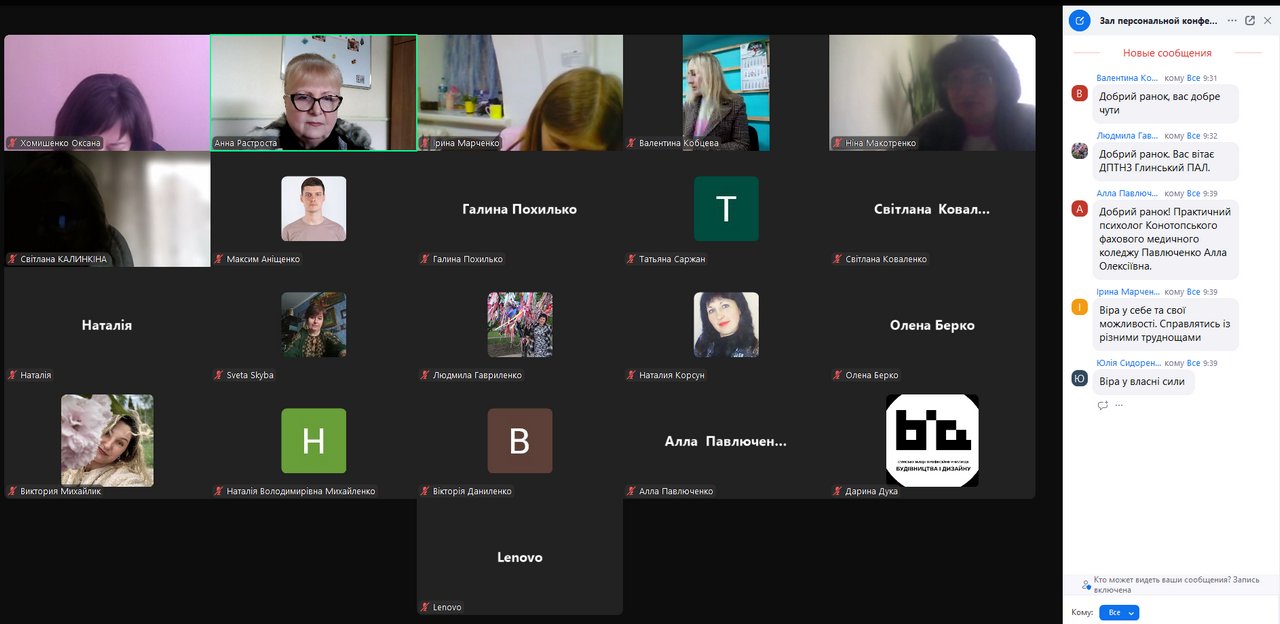Click Наталия Корсун's profile photo
The width and height of the screenshot is (1280, 624).
pyautogui.click(x=726, y=325)
